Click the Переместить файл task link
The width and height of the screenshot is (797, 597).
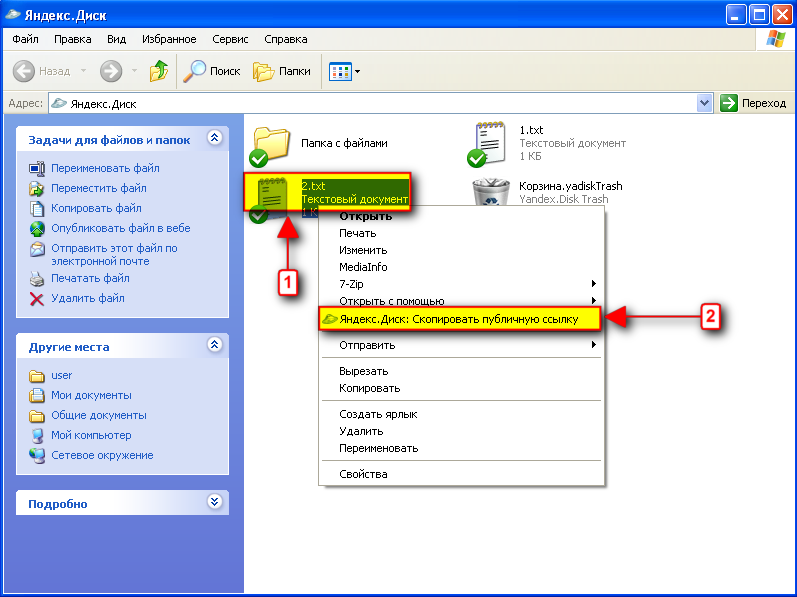click(99, 188)
